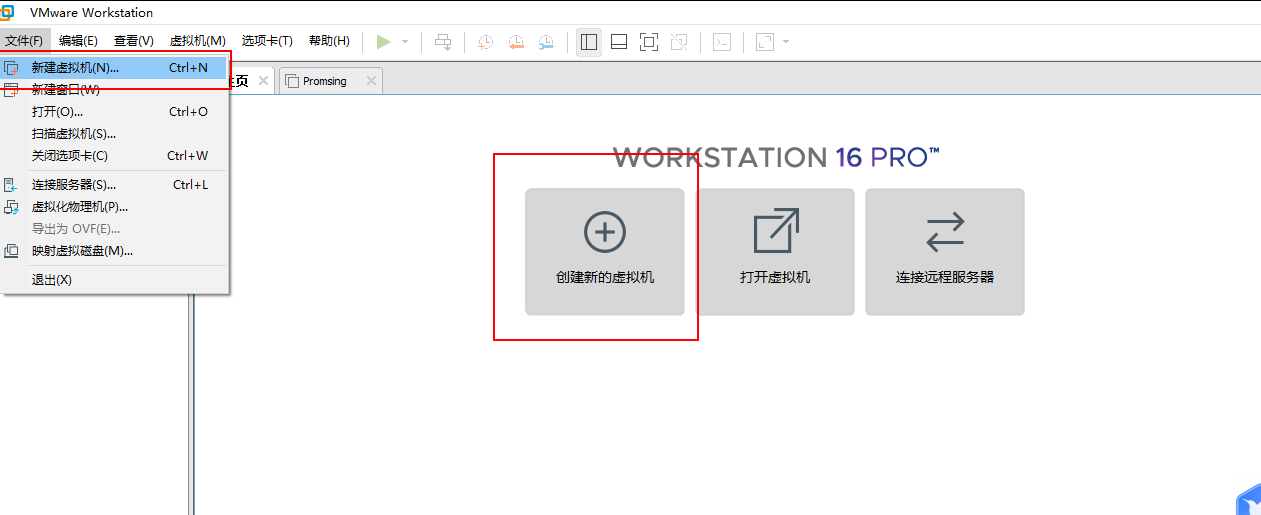Open the stretch display dropdown arrow

tap(786, 41)
